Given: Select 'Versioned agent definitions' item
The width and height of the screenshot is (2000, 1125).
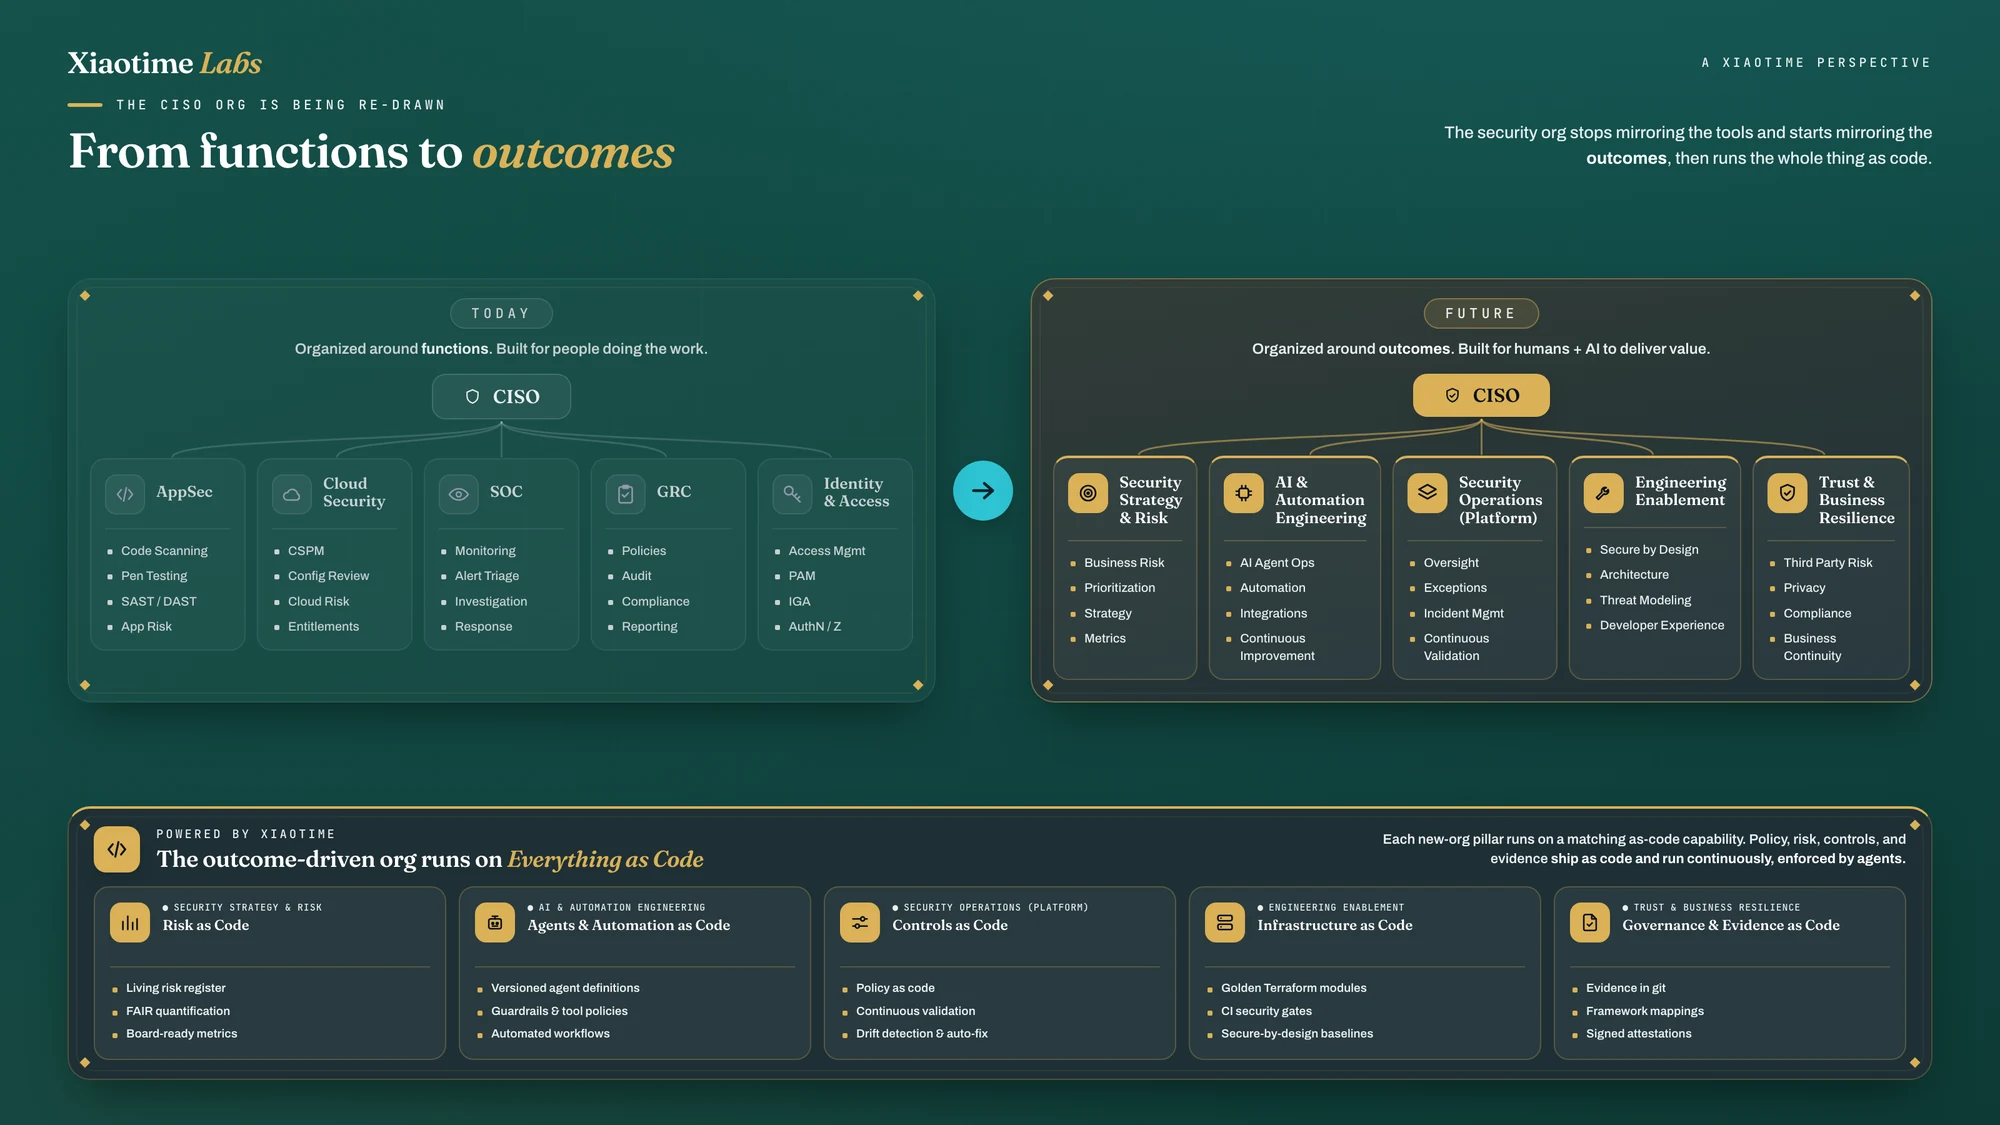Looking at the screenshot, I should click(565, 988).
